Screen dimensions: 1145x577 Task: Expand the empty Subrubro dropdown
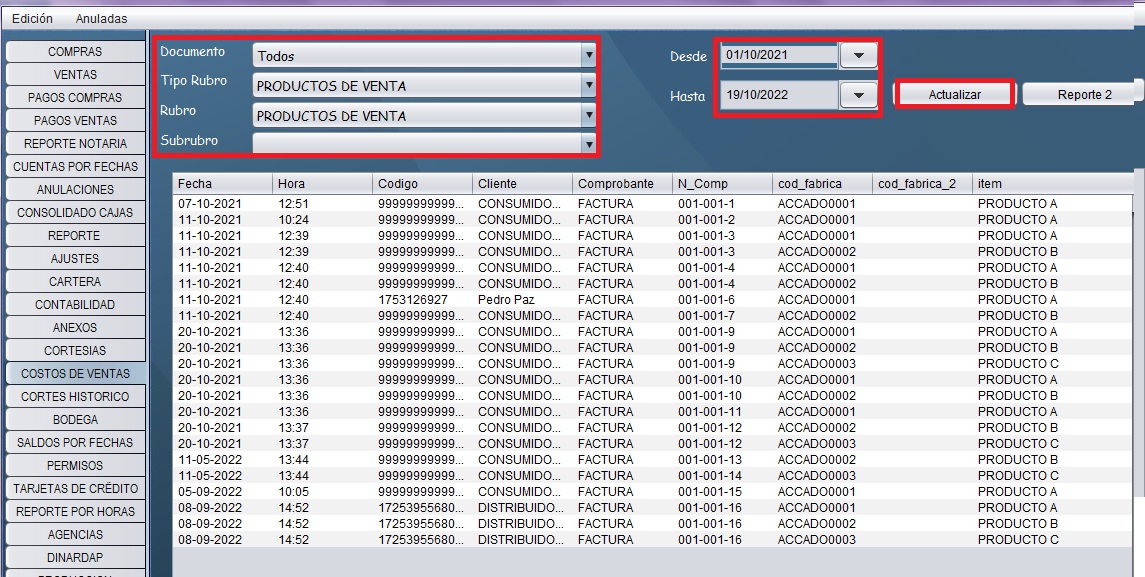point(589,144)
